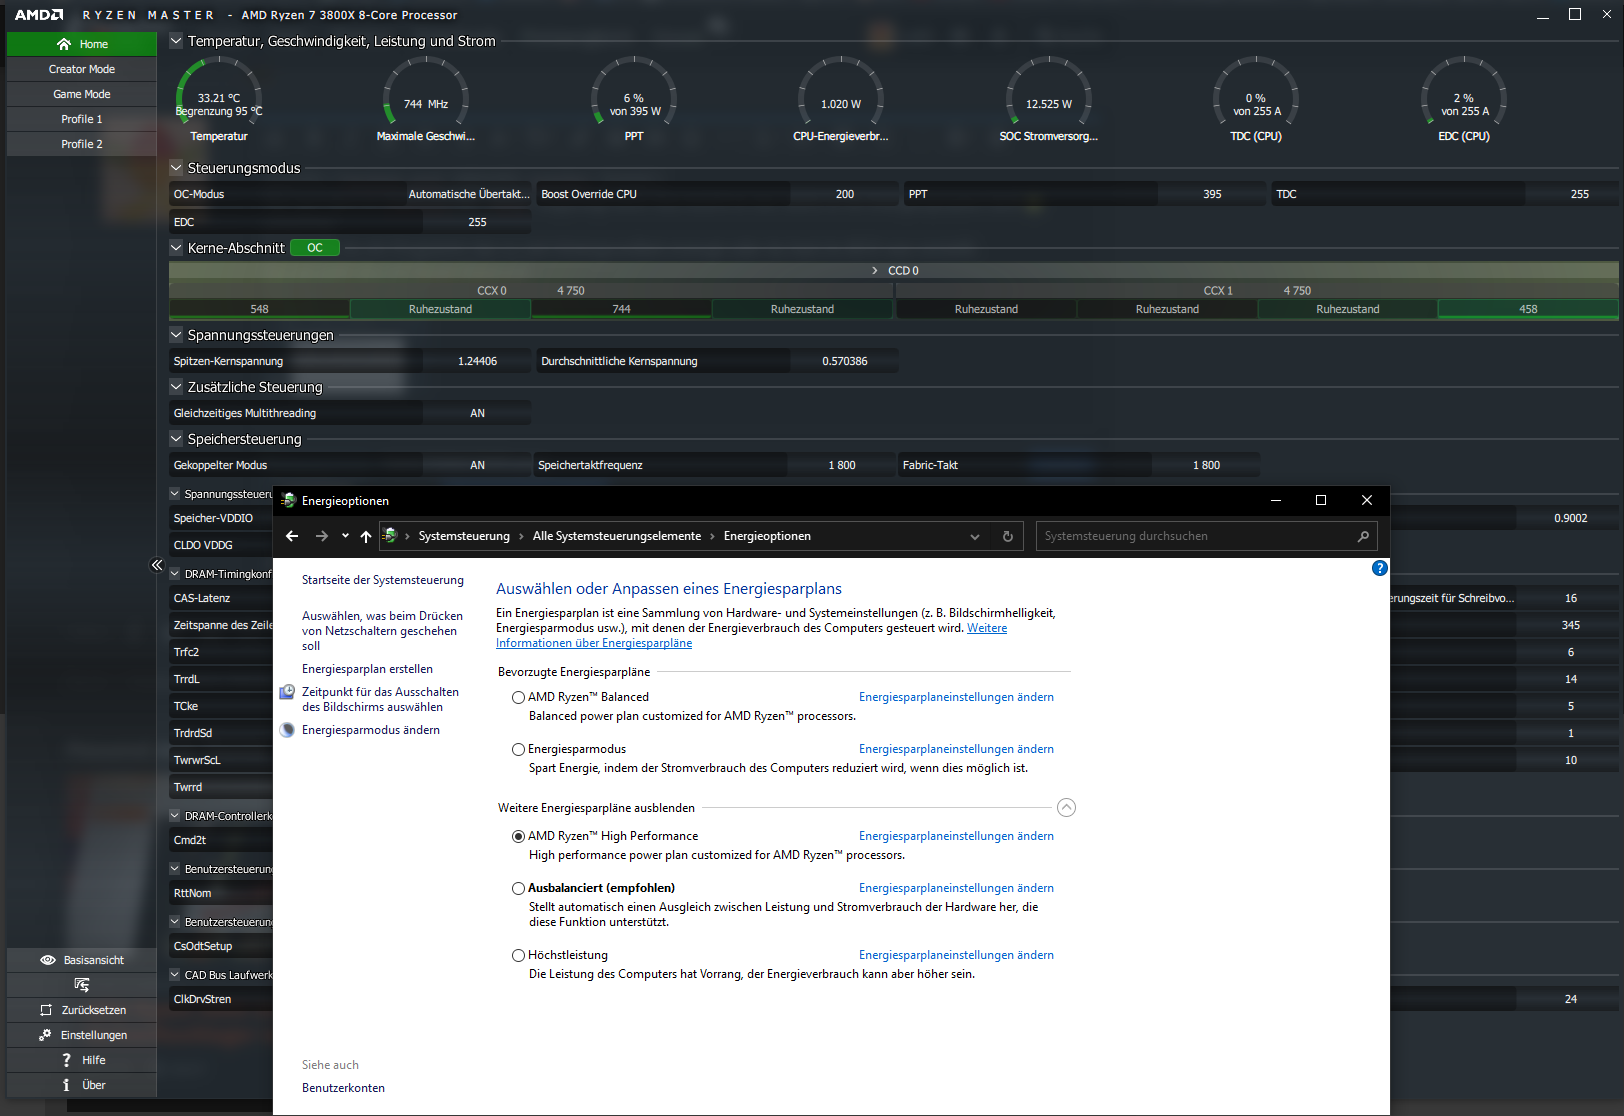Click the Maximale Geschwindigkeit gauge

(x=426, y=99)
